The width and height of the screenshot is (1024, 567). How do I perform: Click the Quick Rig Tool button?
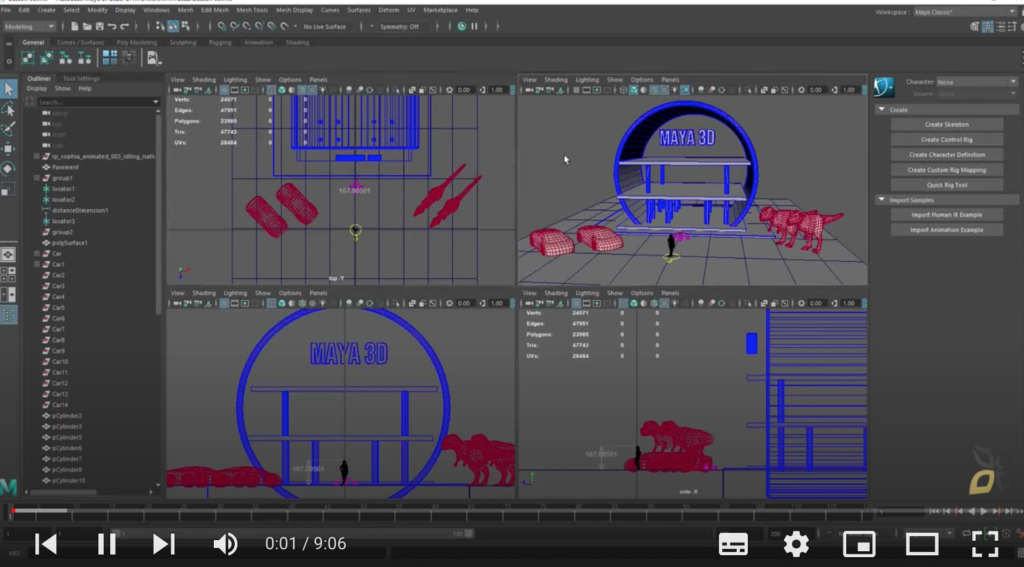(x=946, y=185)
